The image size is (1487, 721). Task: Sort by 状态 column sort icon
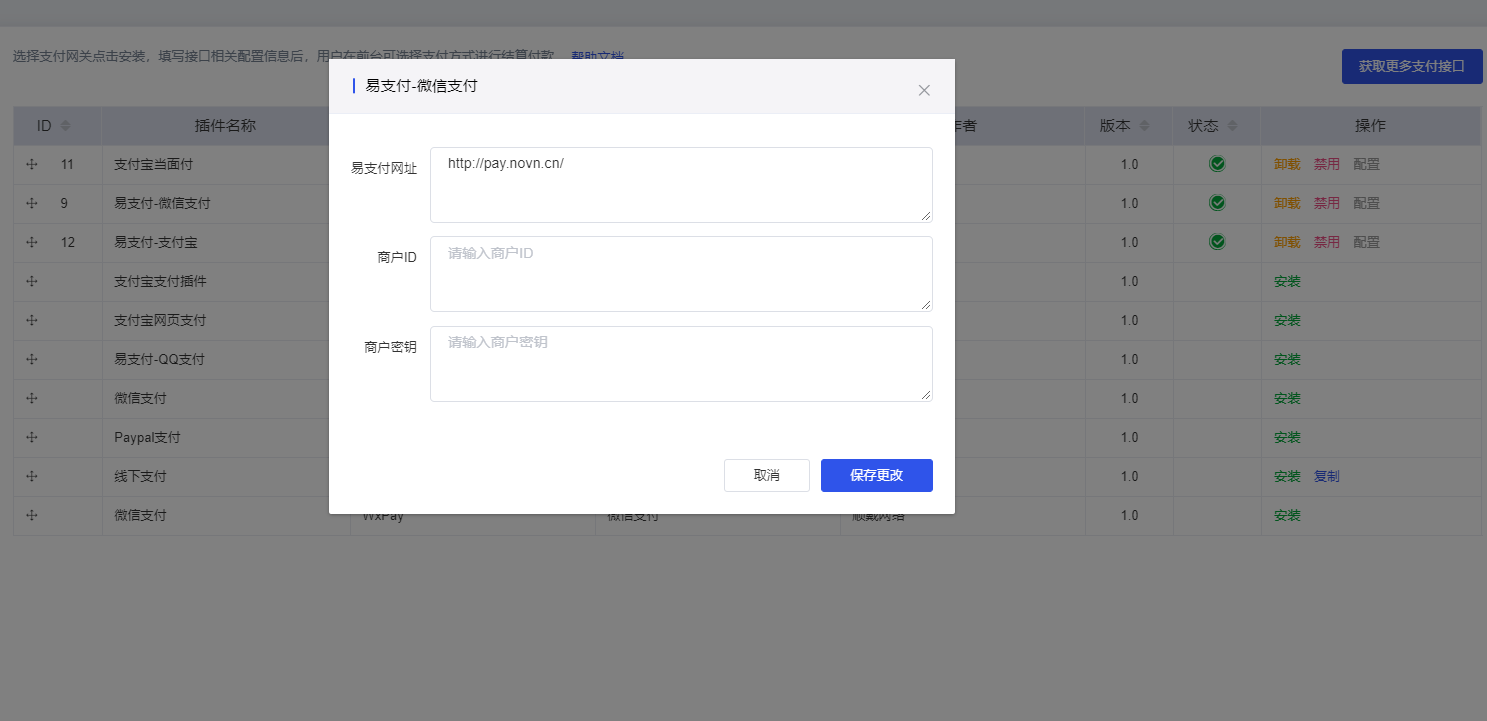1232,126
